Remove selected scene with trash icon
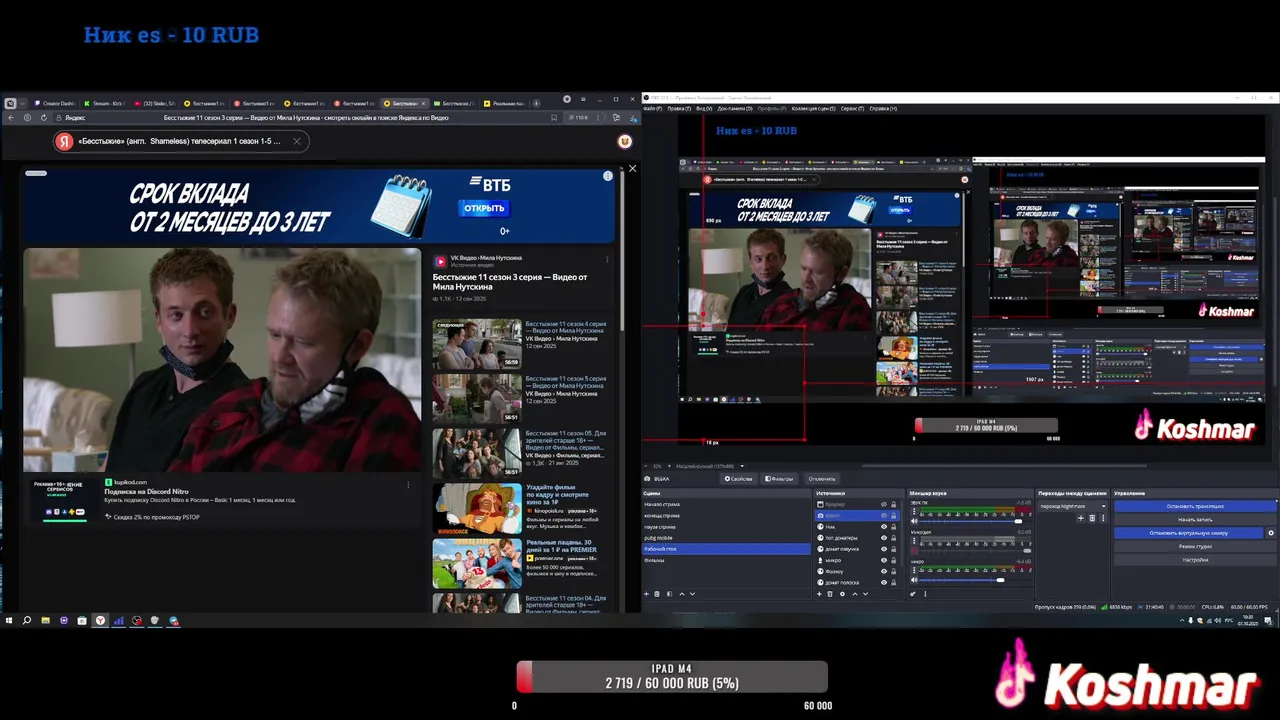Screen dimensions: 1280x720 [657, 594]
